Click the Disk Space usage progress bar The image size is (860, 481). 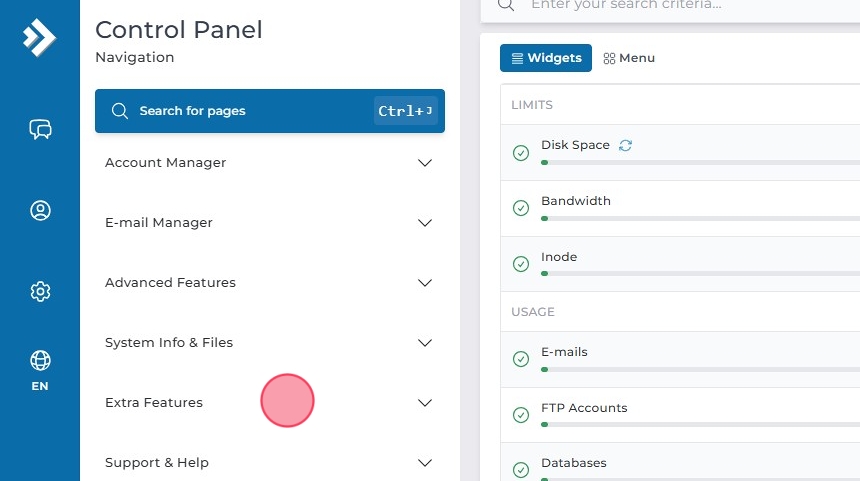tap(700, 162)
